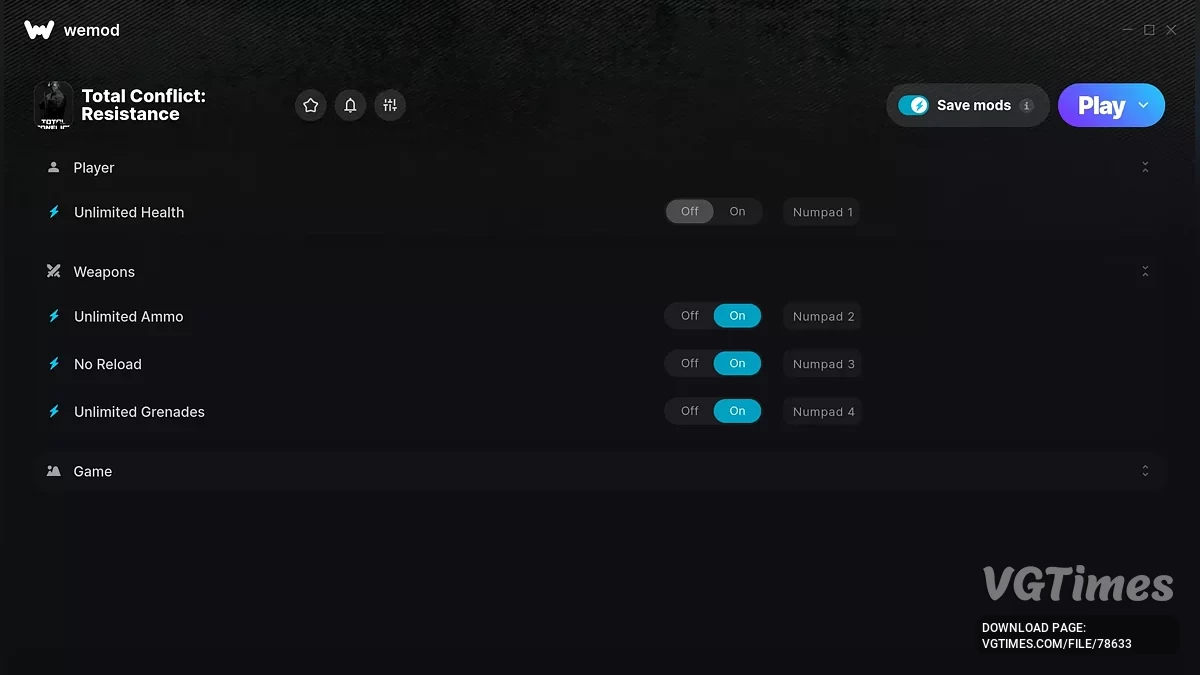The width and height of the screenshot is (1200, 675).
Task: Collapse the Player section with its chevron
Action: [x=1145, y=167]
